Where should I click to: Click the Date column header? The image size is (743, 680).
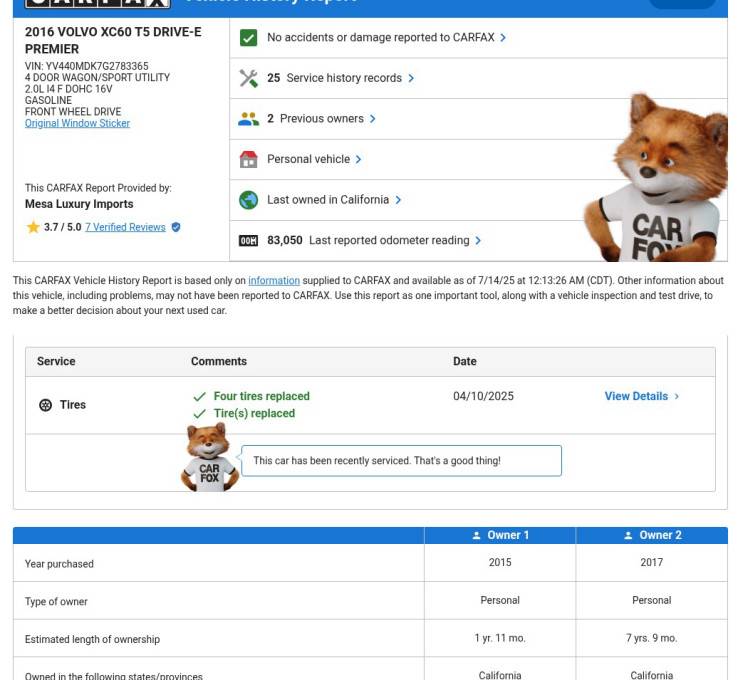(464, 362)
